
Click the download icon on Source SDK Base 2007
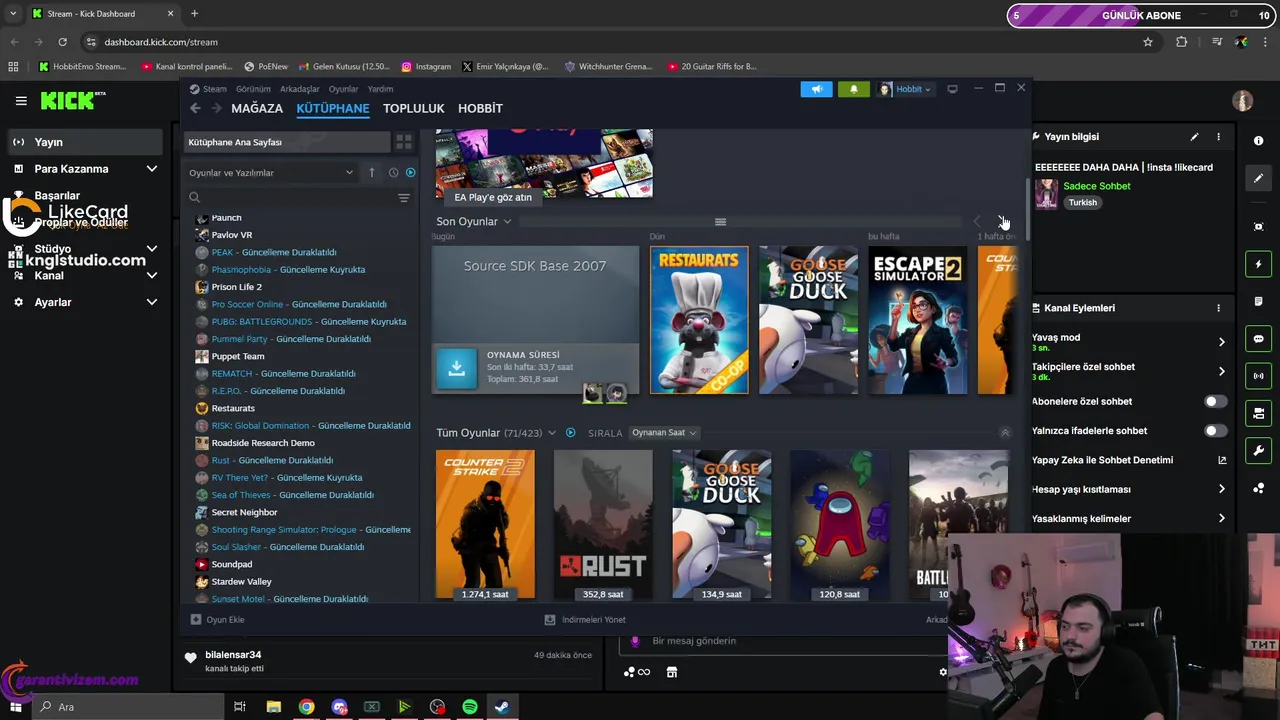[456, 368]
